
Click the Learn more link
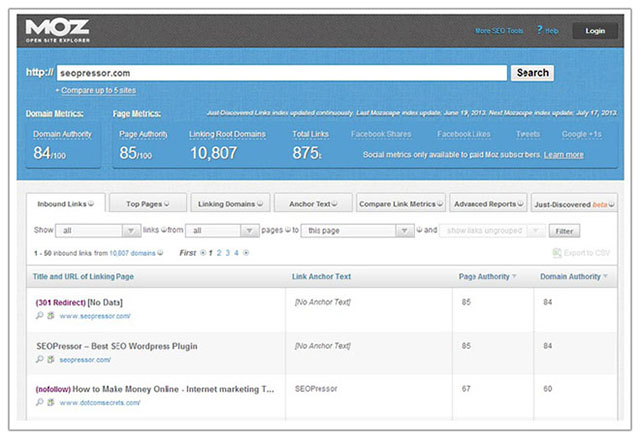[x=563, y=155]
